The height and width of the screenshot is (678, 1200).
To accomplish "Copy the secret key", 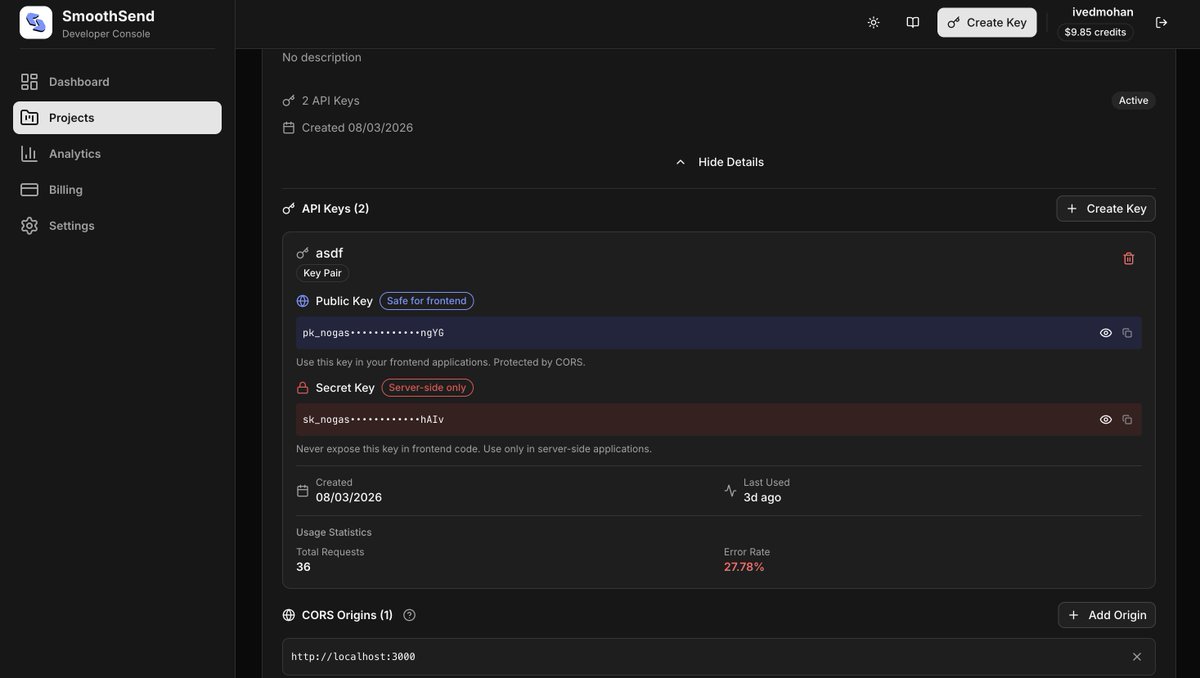I will 1127,420.
